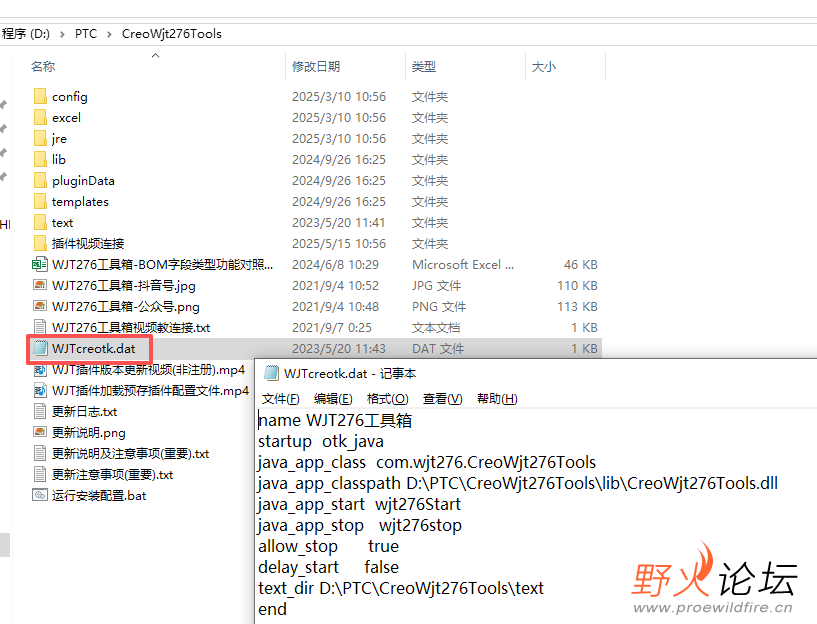Select file name WJT276工具箱-抖音号.jpg

click(123, 285)
